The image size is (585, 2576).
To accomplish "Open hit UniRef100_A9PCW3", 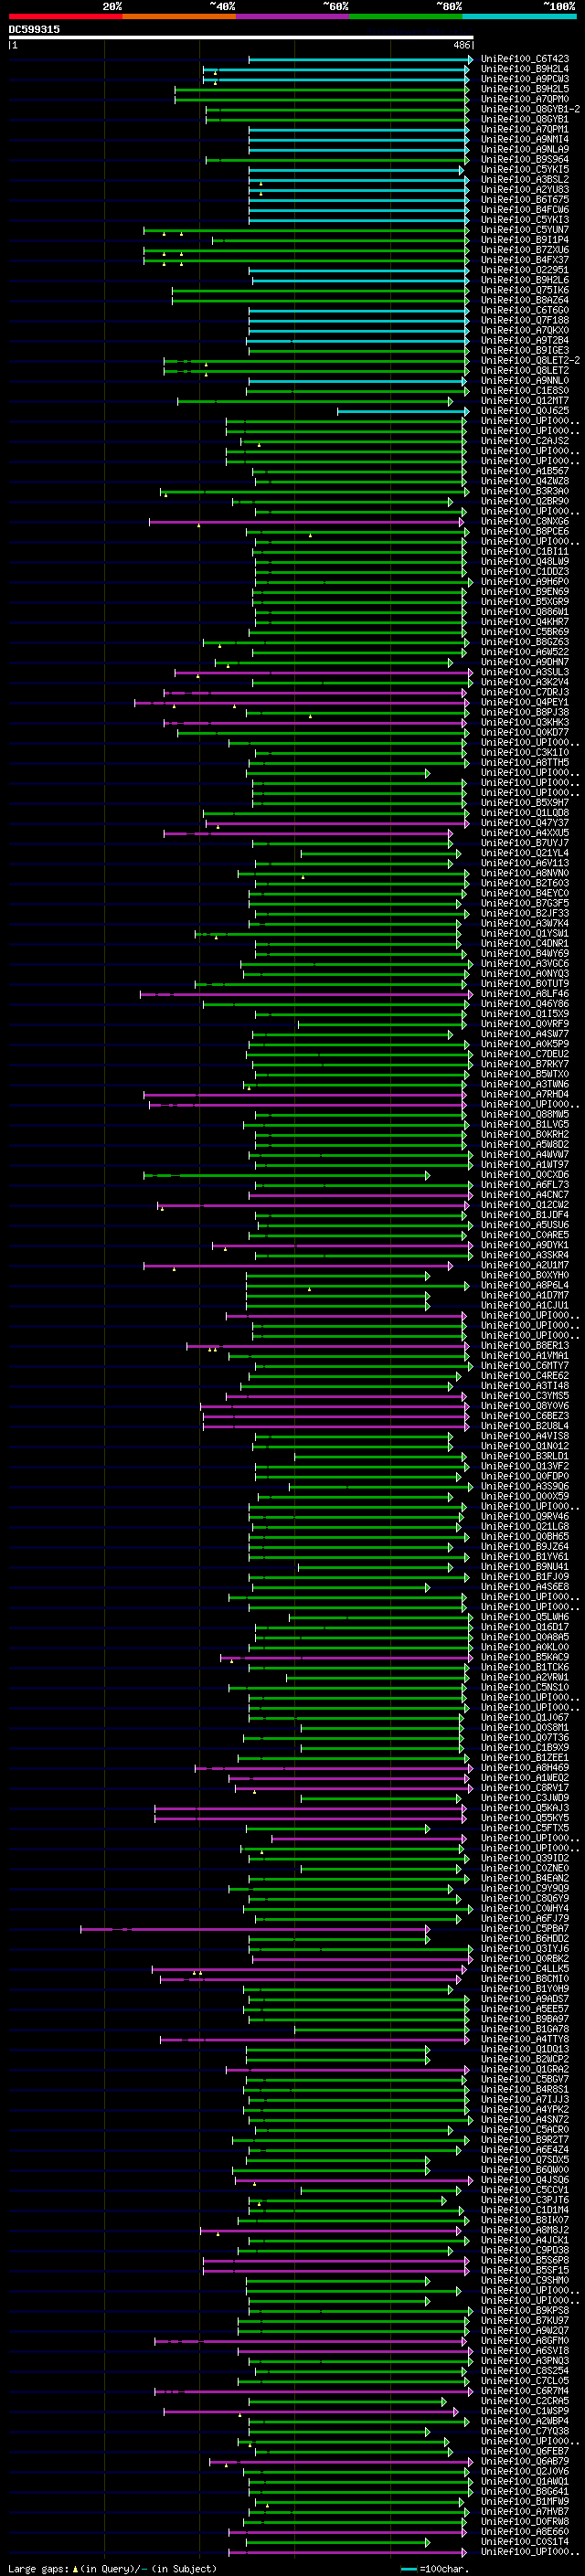I will coord(525,79).
